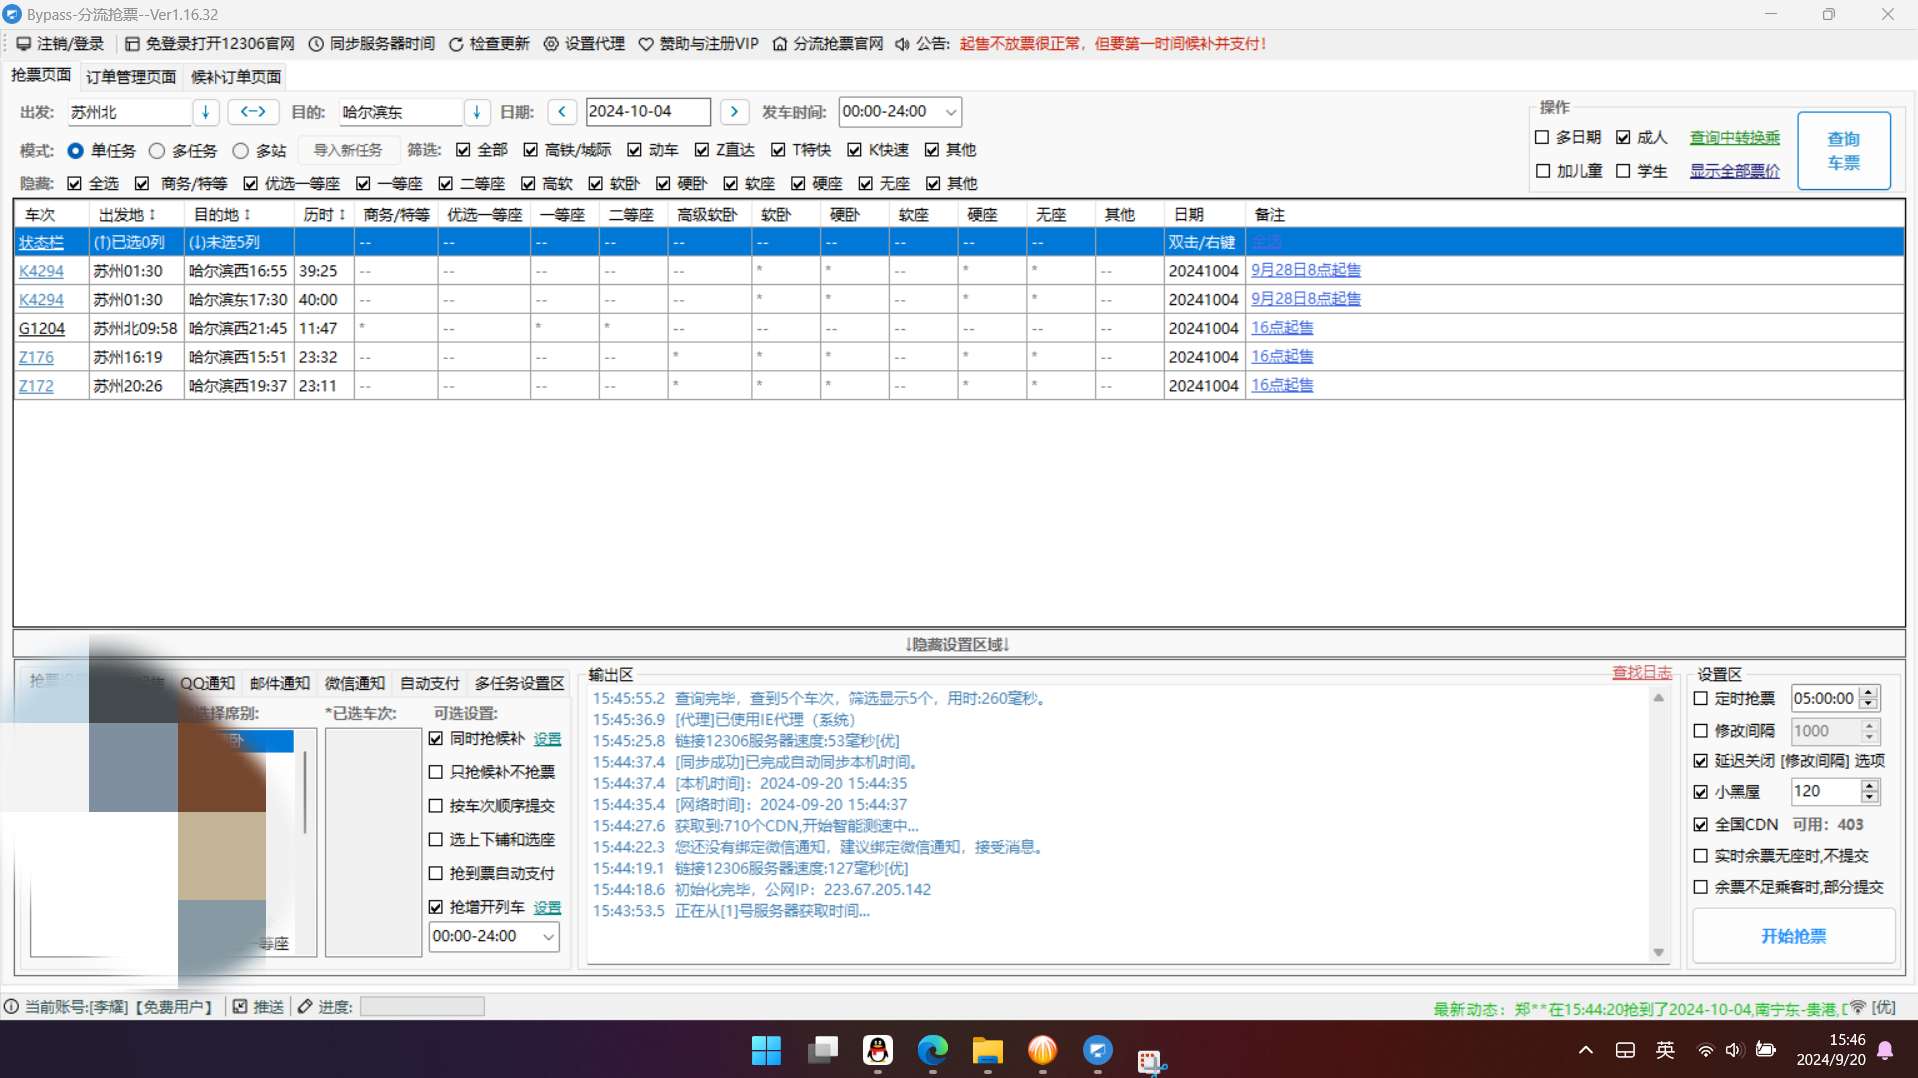Open the 抢增开列车 time range dropdown
1918x1078 pixels.
tap(548, 937)
